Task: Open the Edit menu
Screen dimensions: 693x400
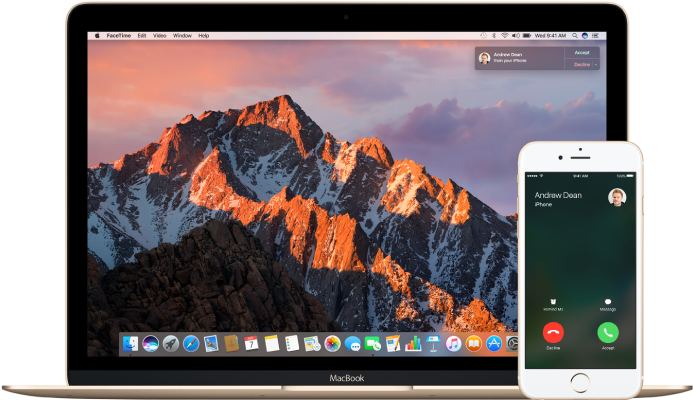Action: [x=142, y=36]
